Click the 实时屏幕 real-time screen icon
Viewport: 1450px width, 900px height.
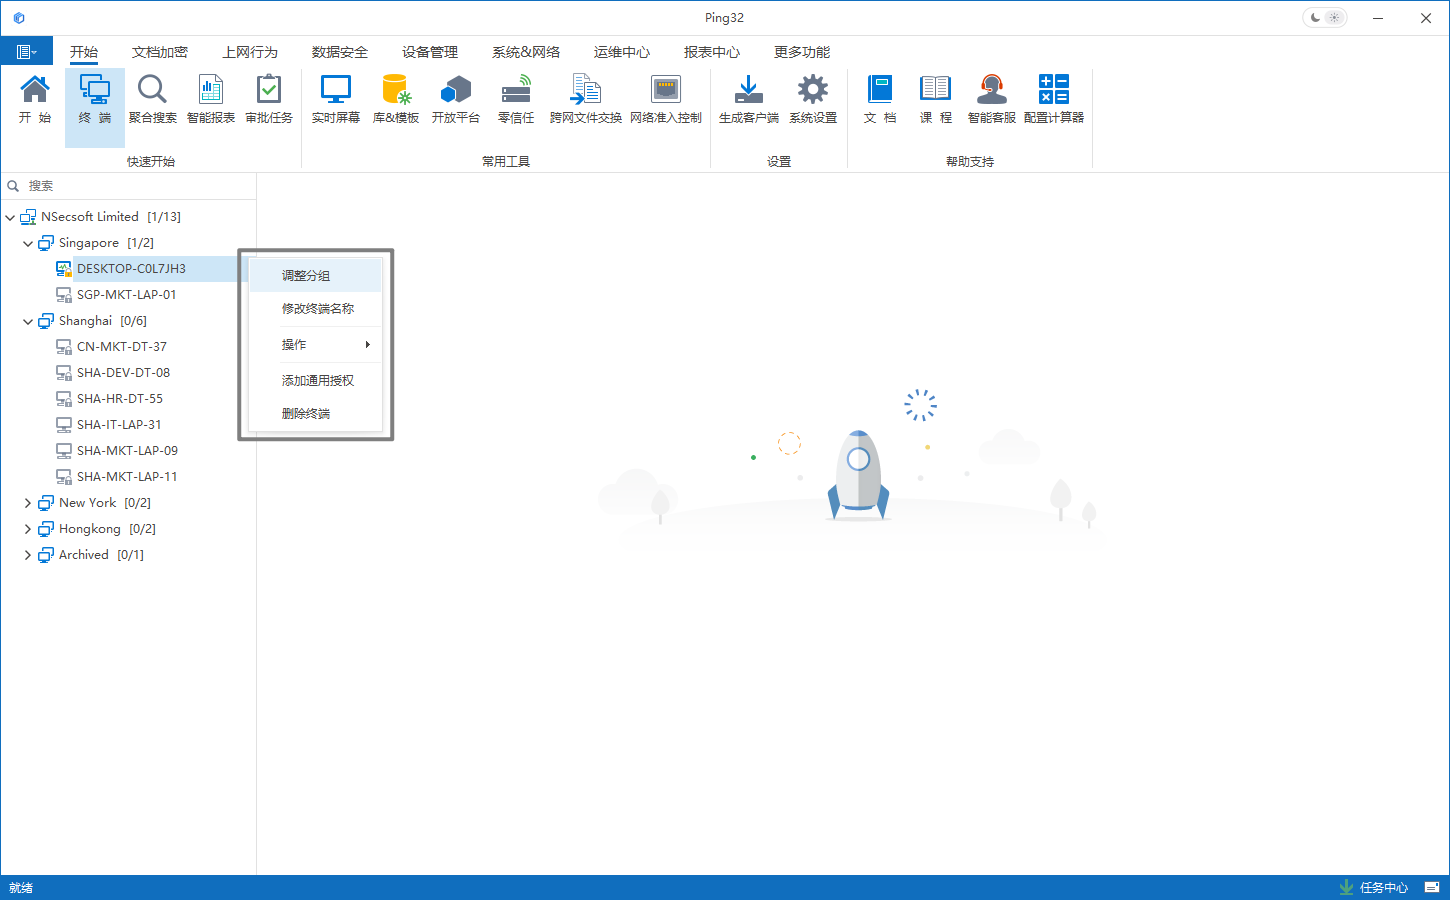pyautogui.click(x=335, y=99)
